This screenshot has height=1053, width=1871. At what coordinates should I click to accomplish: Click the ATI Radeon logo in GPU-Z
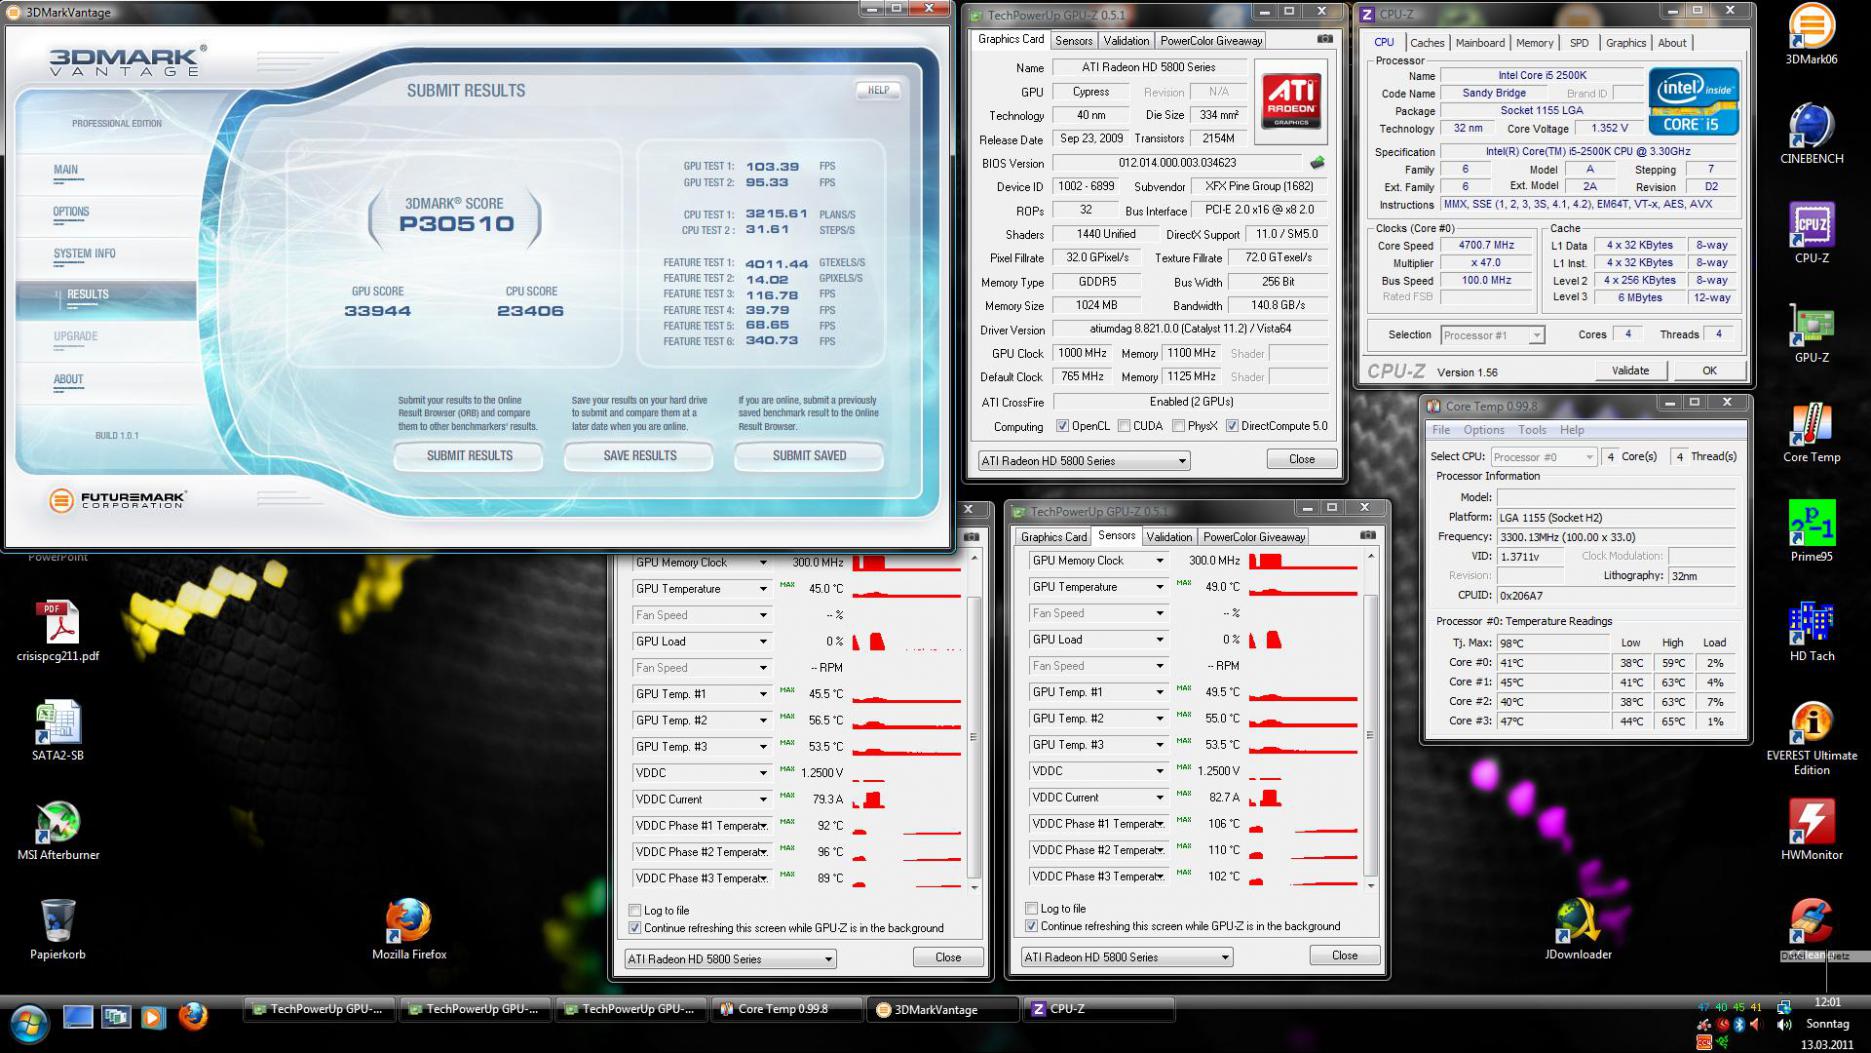point(1290,101)
